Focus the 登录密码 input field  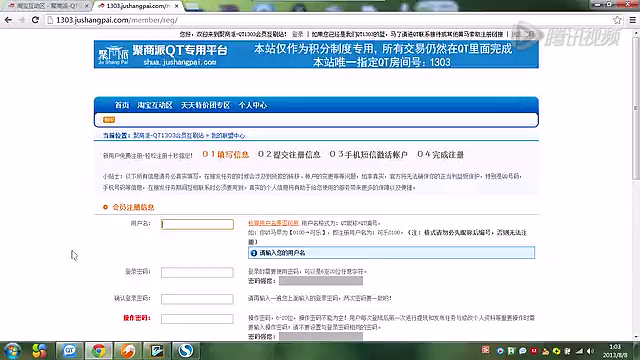click(197, 272)
